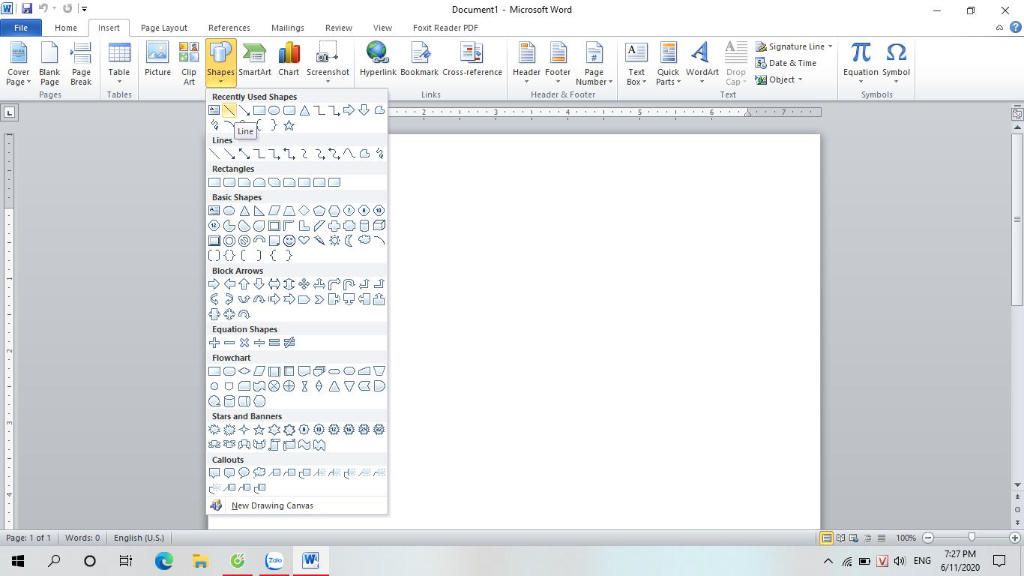Click Words: 0 in status bar

tap(82, 538)
